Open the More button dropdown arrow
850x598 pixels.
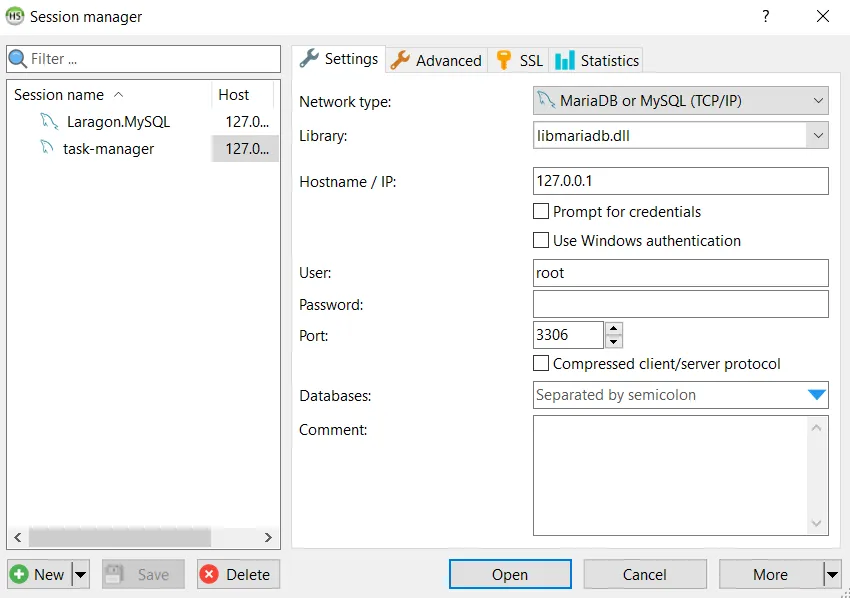pyautogui.click(x=832, y=574)
